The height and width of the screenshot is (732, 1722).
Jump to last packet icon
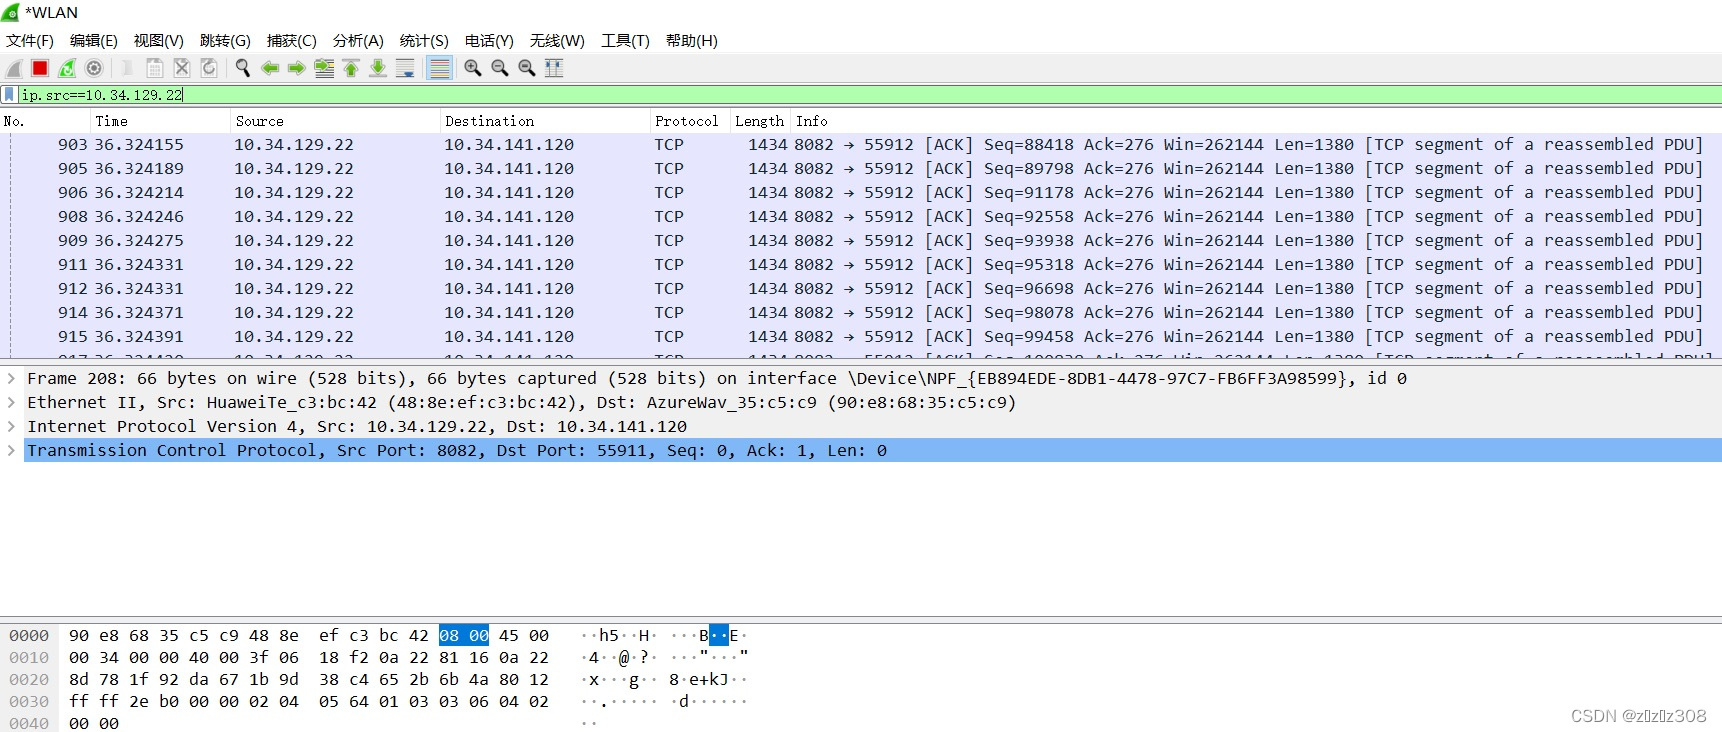(x=378, y=68)
